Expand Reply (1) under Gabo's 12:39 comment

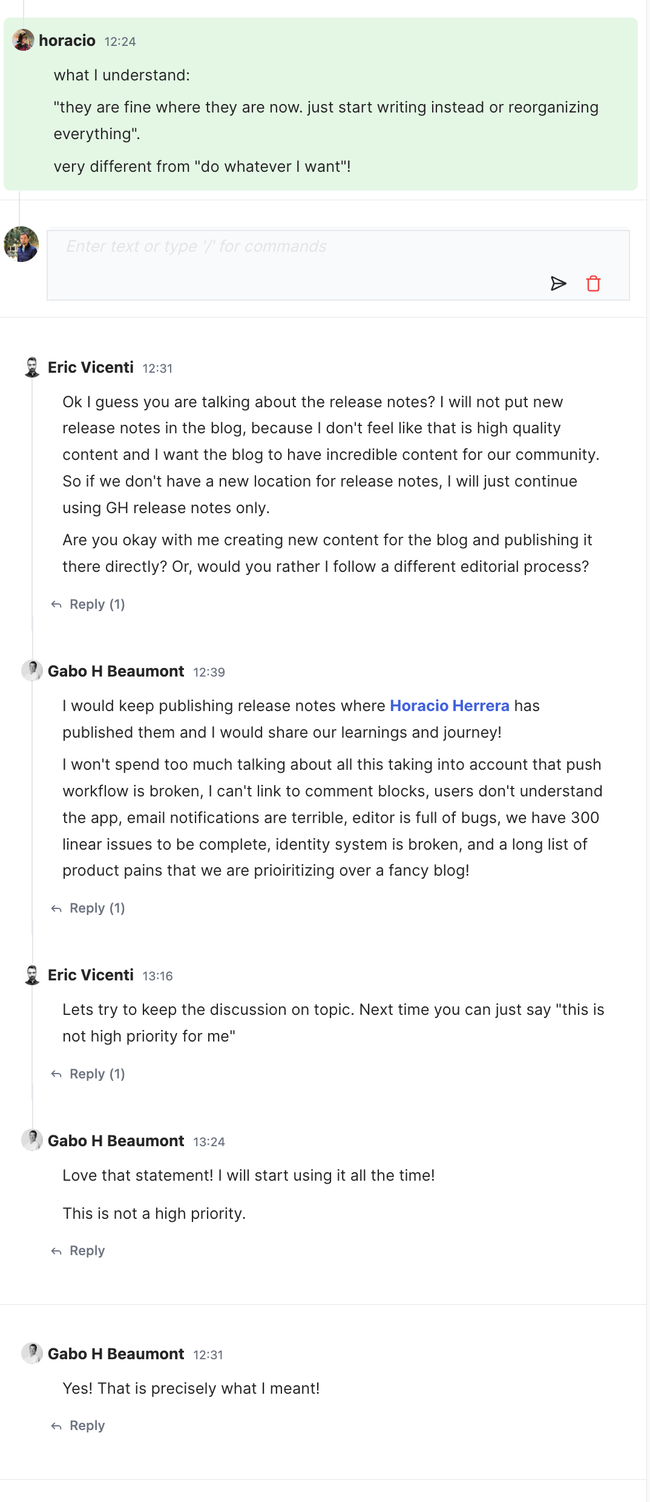pos(88,908)
